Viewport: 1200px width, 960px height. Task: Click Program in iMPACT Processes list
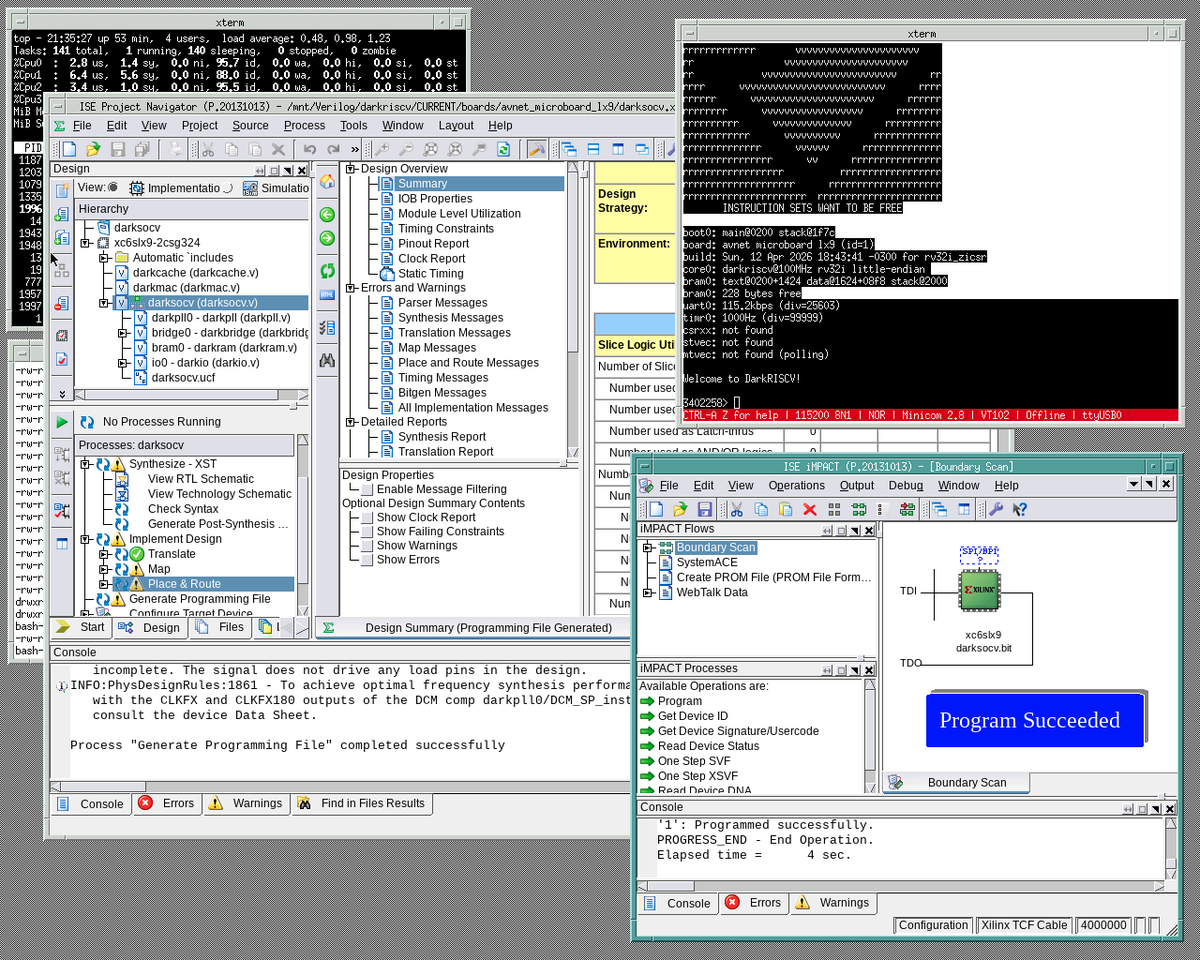click(680, 701)
